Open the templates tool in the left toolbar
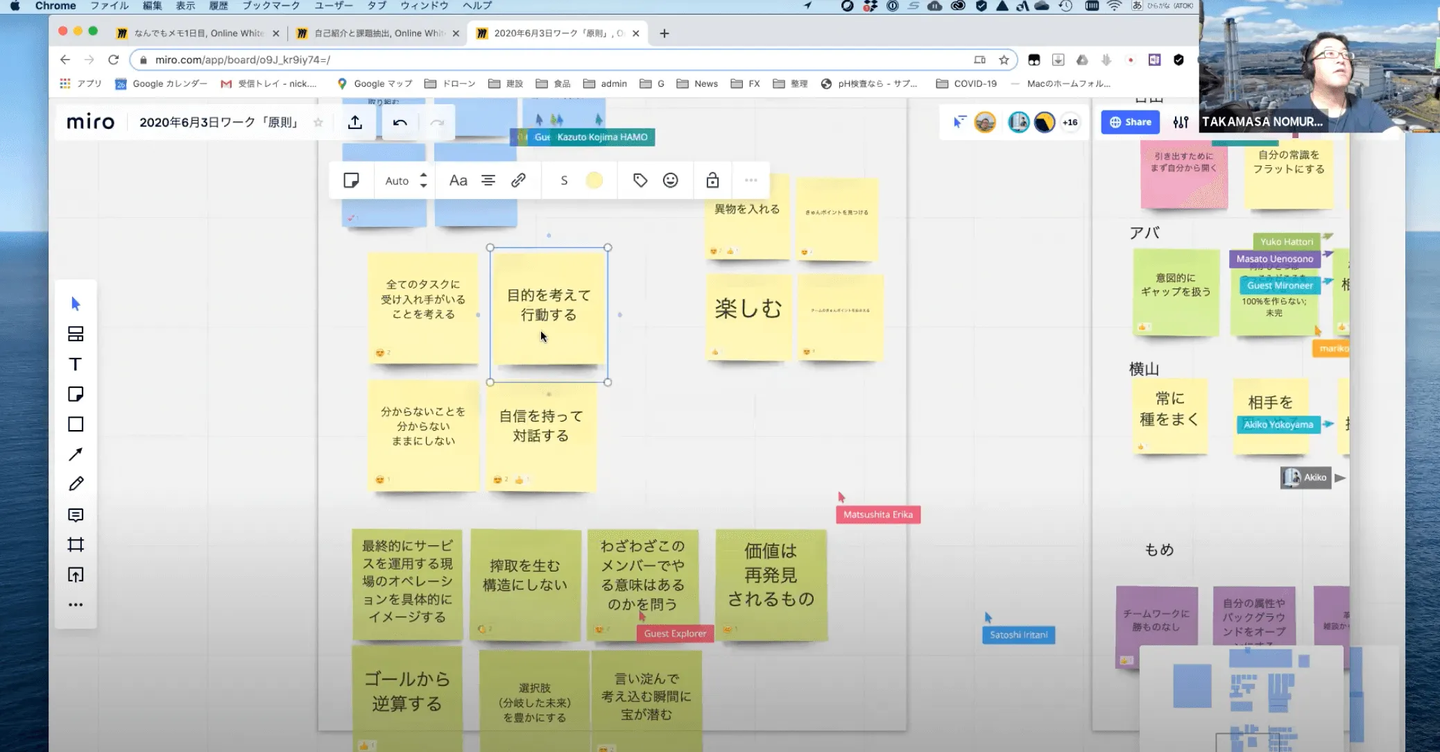The height and width of the screenshot is (752, 1440). pyautogui.click(x=75, y=334)
